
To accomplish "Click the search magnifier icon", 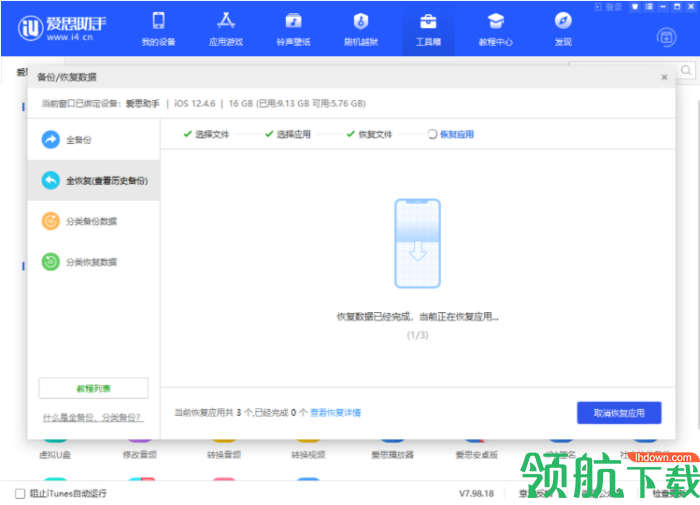I will (x=686, y=70).
